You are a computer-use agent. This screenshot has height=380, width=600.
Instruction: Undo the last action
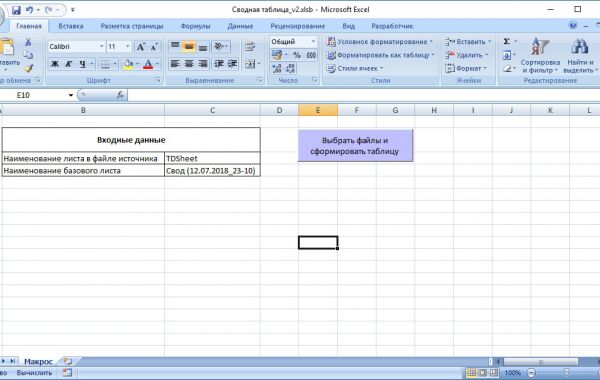point(29,10)
